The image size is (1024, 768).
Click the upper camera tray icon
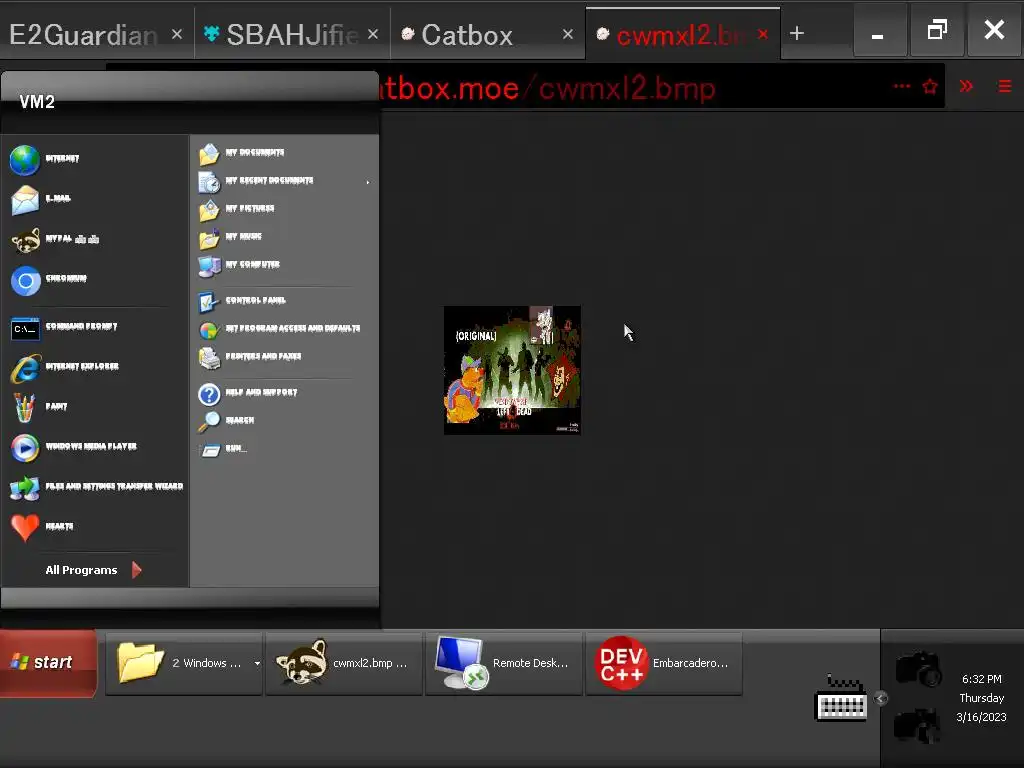[918, 668]
